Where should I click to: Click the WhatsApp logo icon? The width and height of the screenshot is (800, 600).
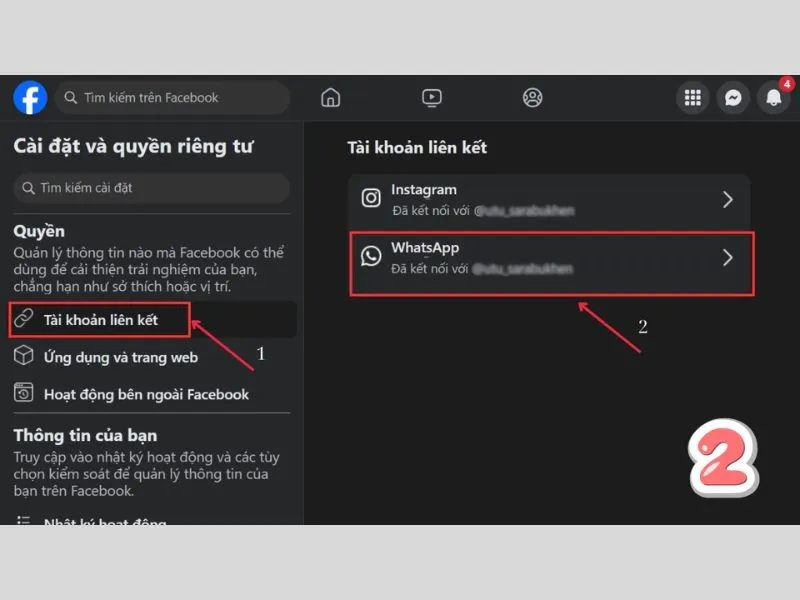(x=371, y=256)
